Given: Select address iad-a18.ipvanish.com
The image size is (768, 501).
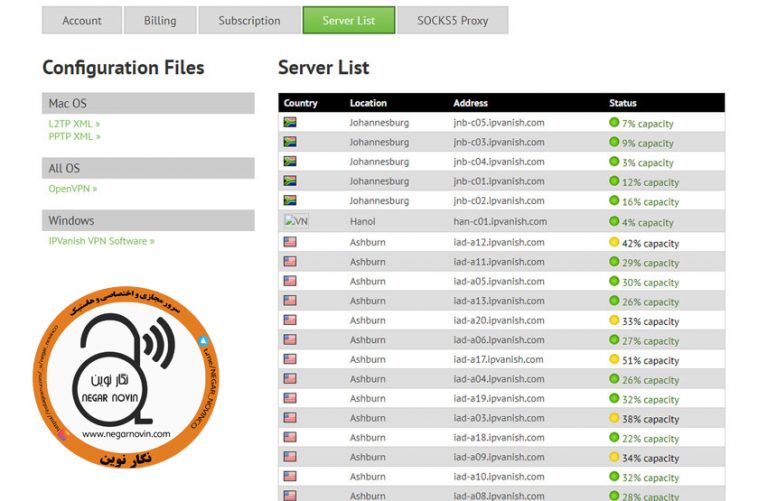Looking at the screenshot, I should click(499, 437).
